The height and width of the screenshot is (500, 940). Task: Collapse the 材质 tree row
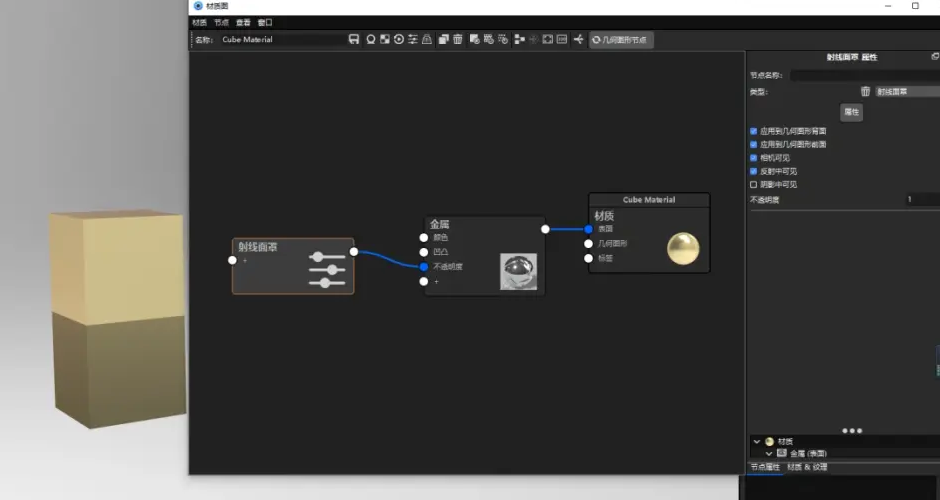tap(757, 441)
